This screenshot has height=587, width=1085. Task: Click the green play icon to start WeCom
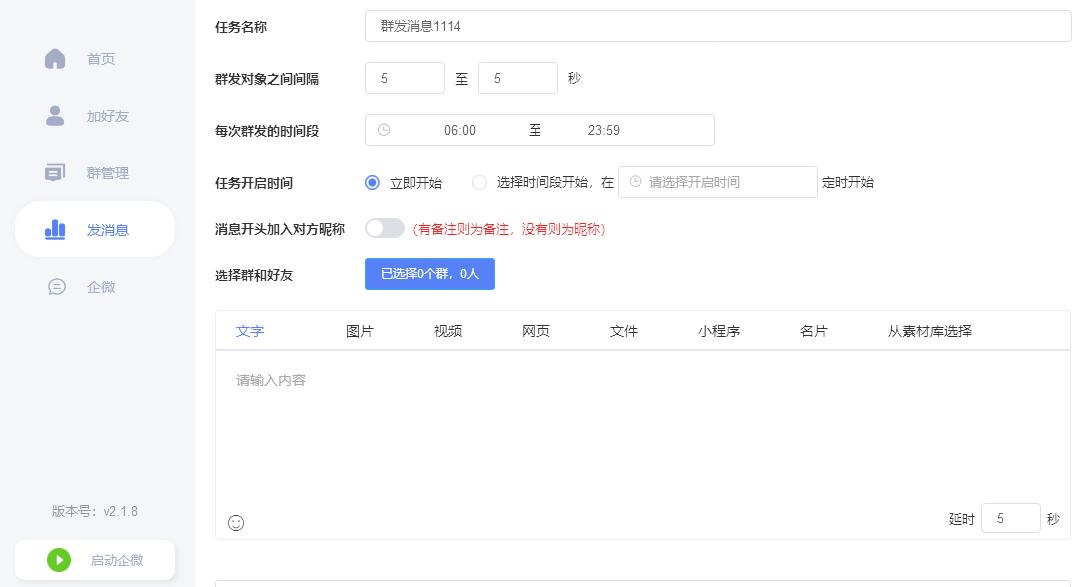59,560
